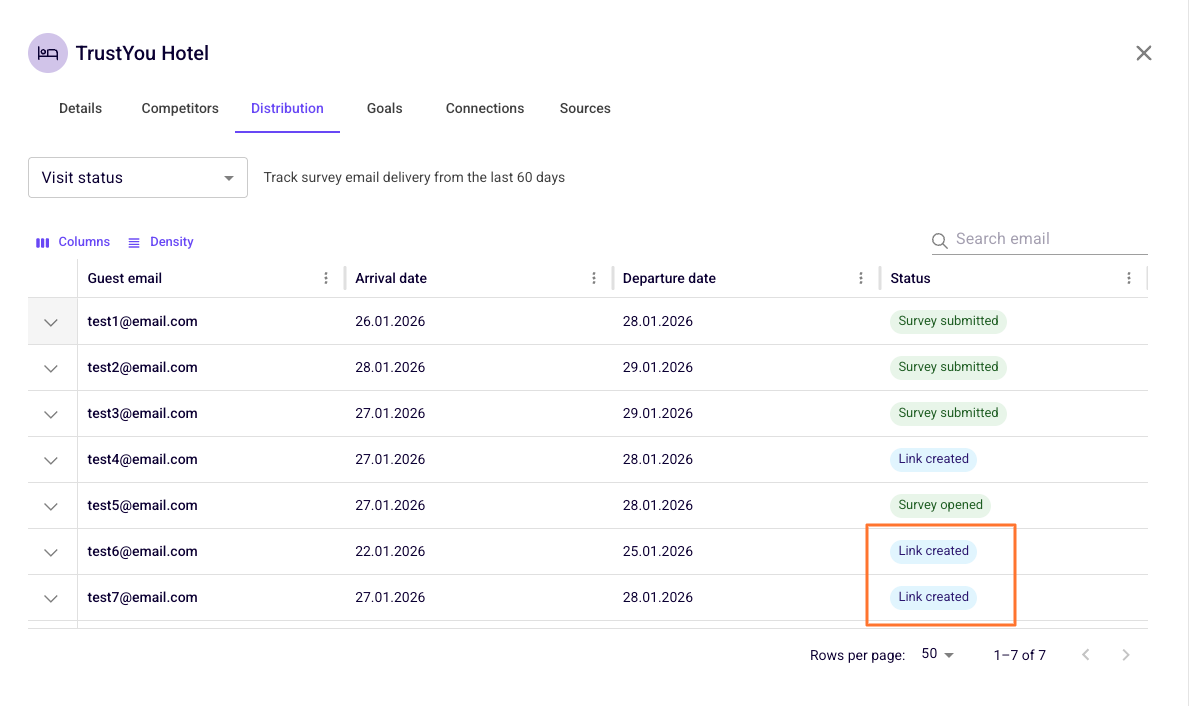Screen dimensions: 1189x706
Task: Open Status column options menu
Action: coord(1128,278)
